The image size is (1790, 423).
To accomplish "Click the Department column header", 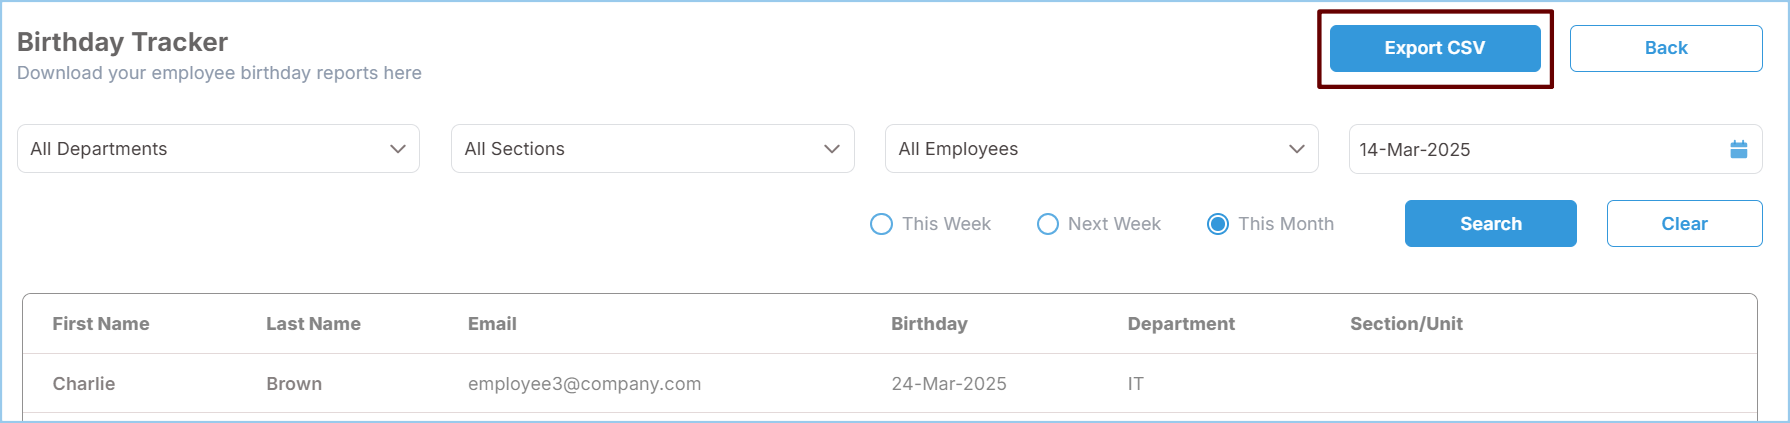I will [x=1181, y=324].
